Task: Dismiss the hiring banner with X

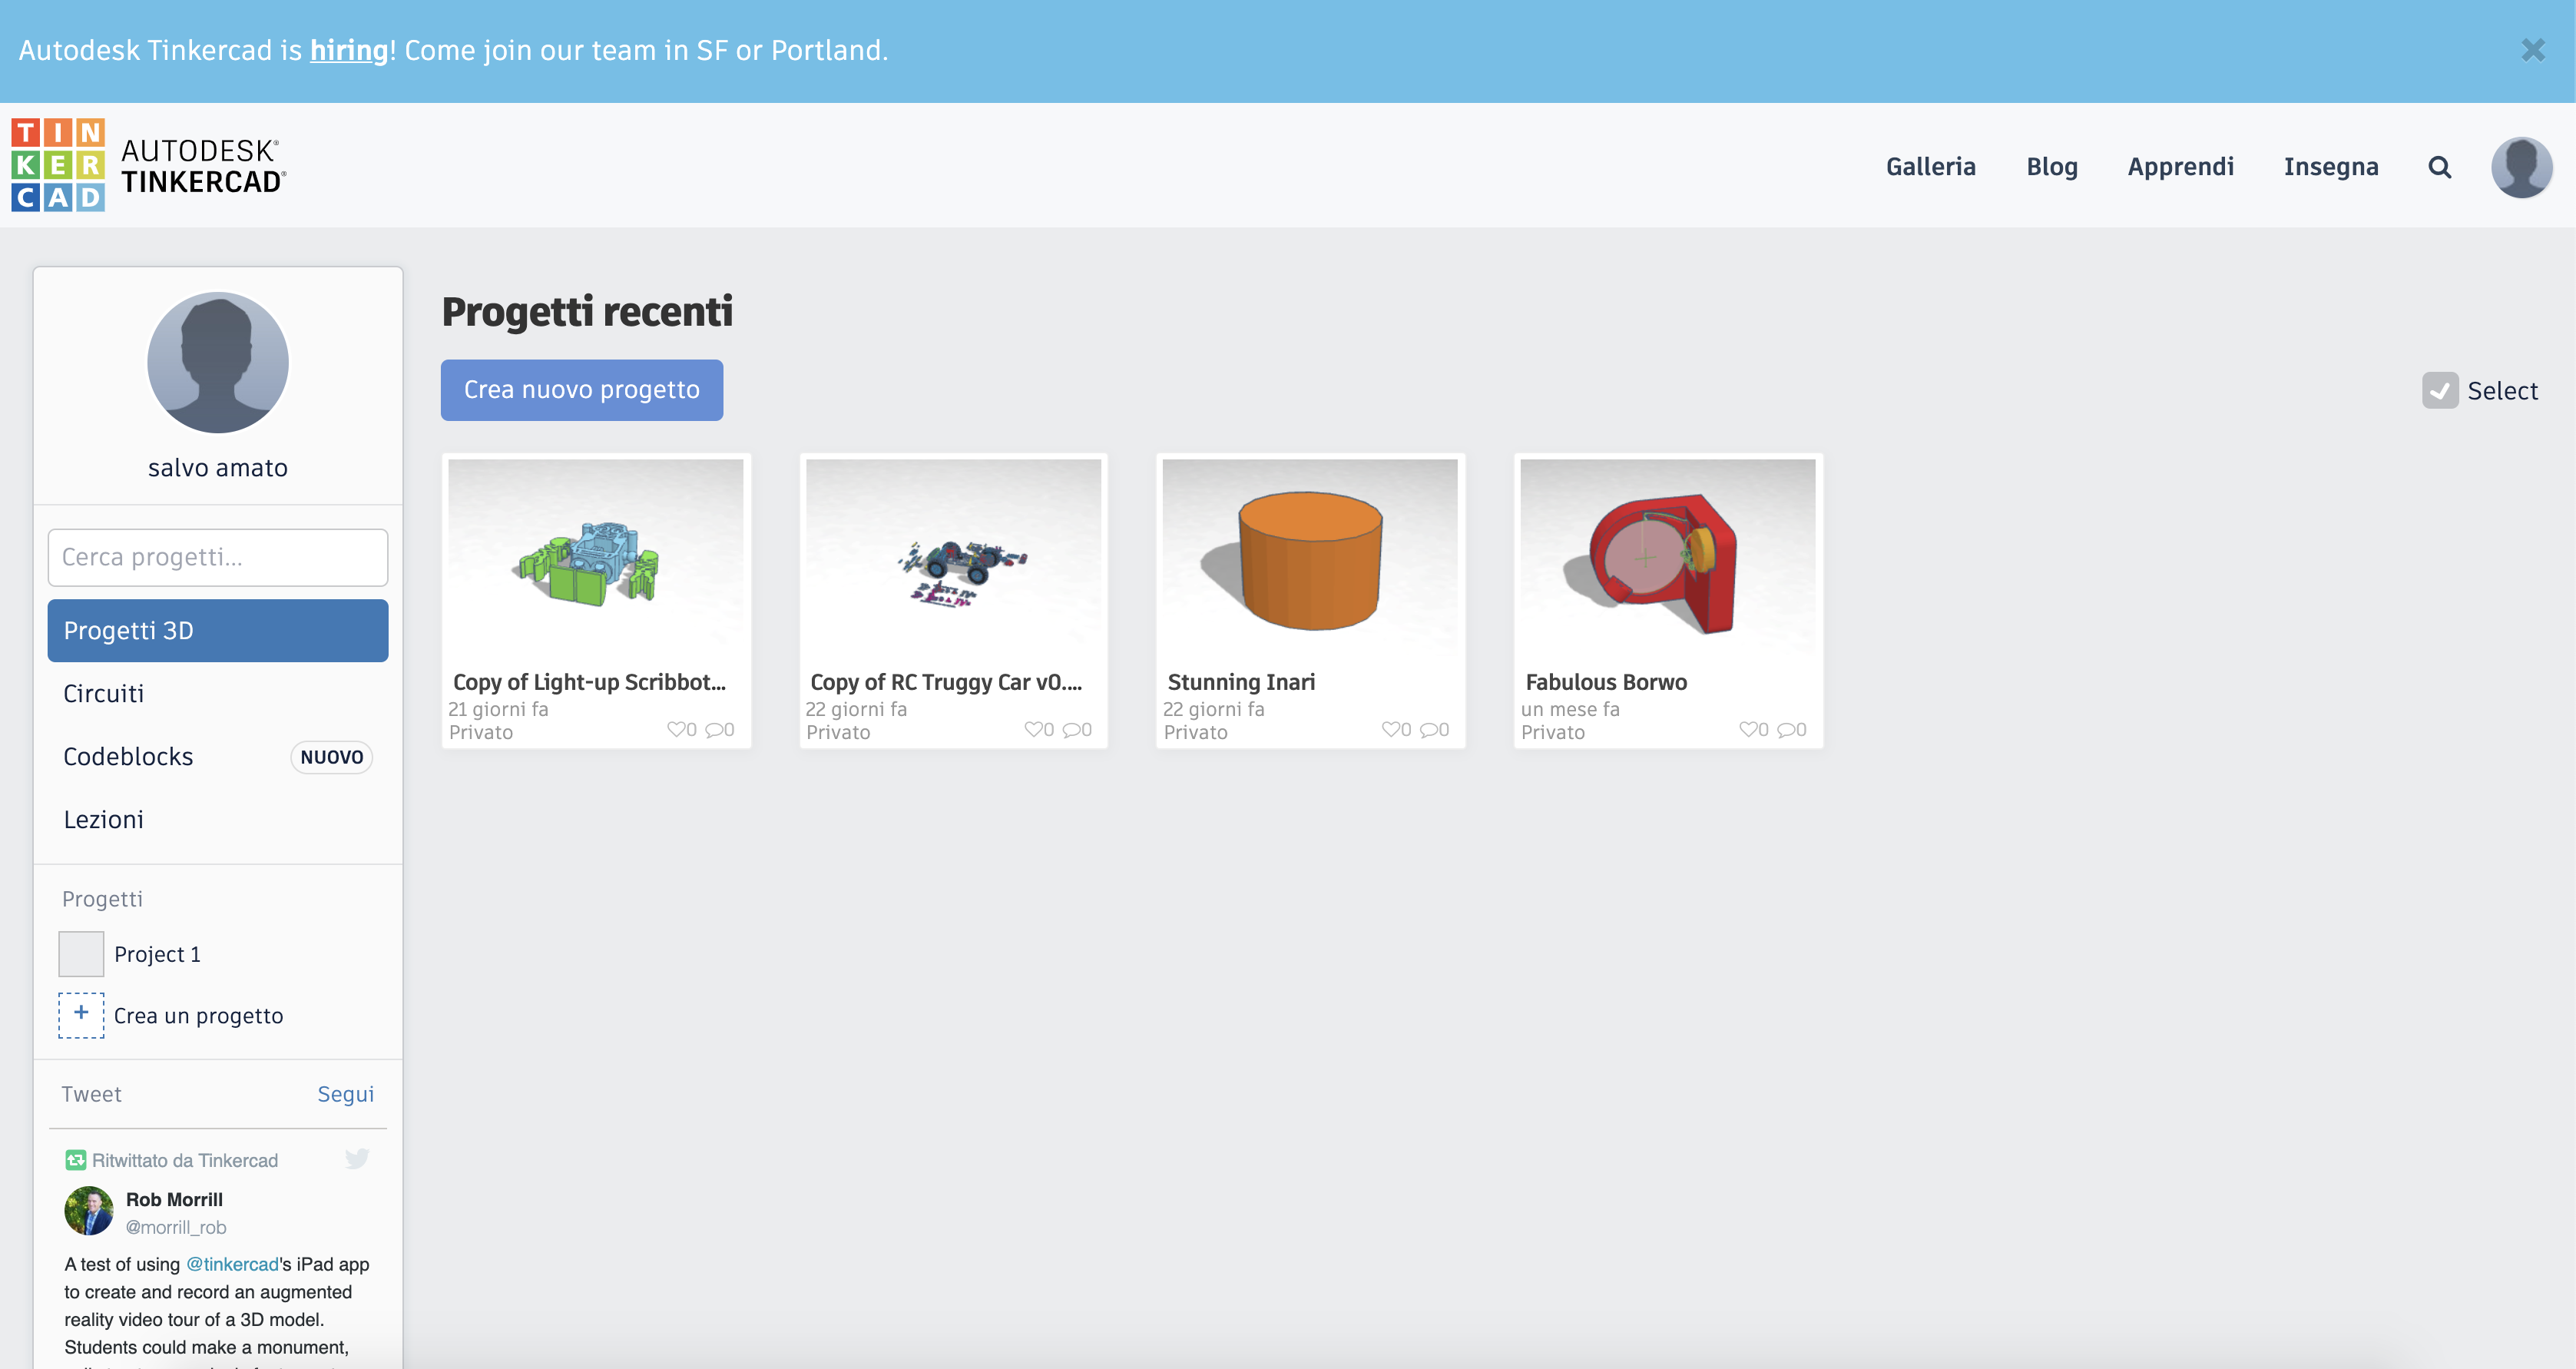Action: pyautogui.click(x=2532, y=50)
